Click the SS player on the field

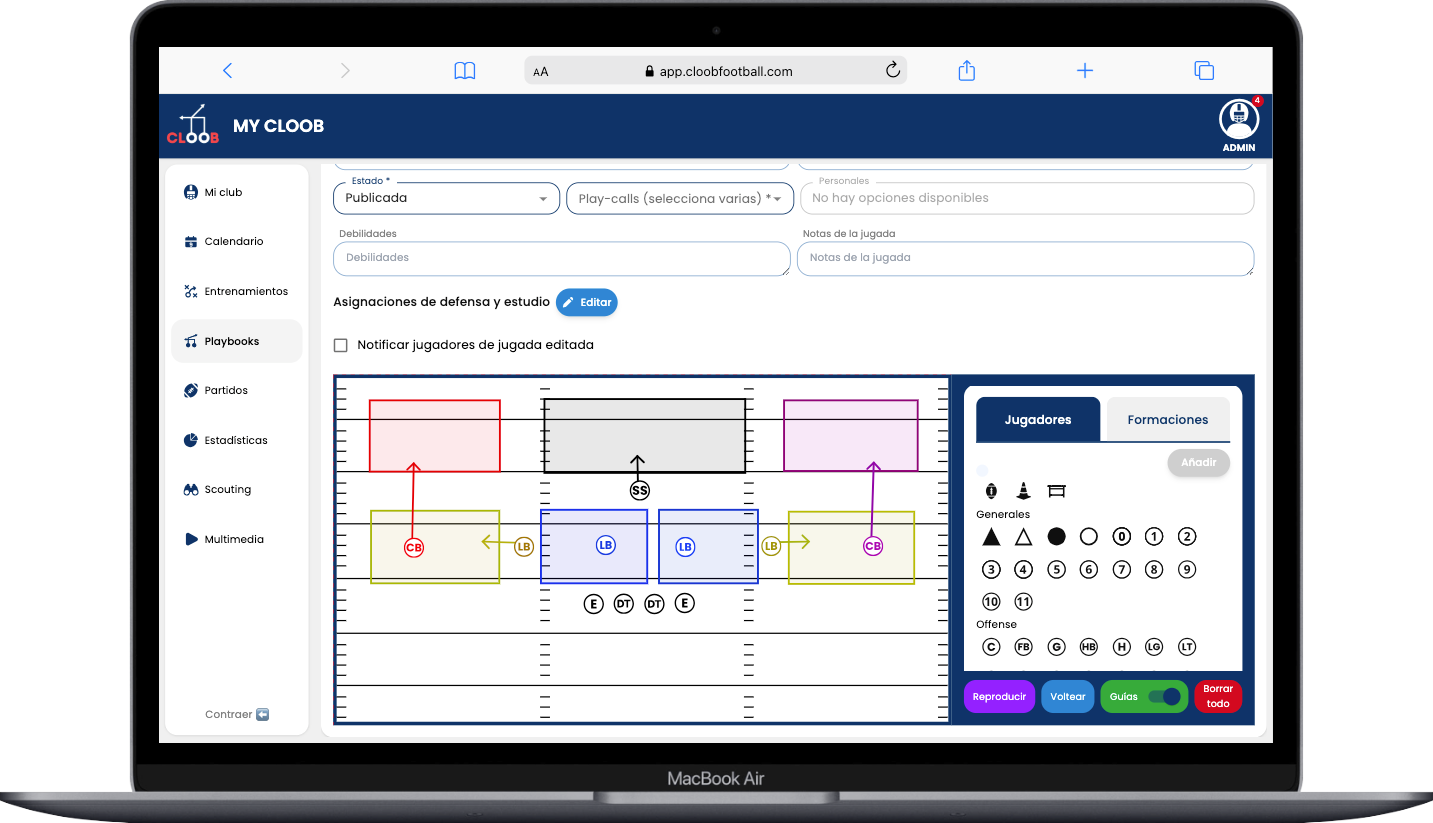[x=640, y=491]
